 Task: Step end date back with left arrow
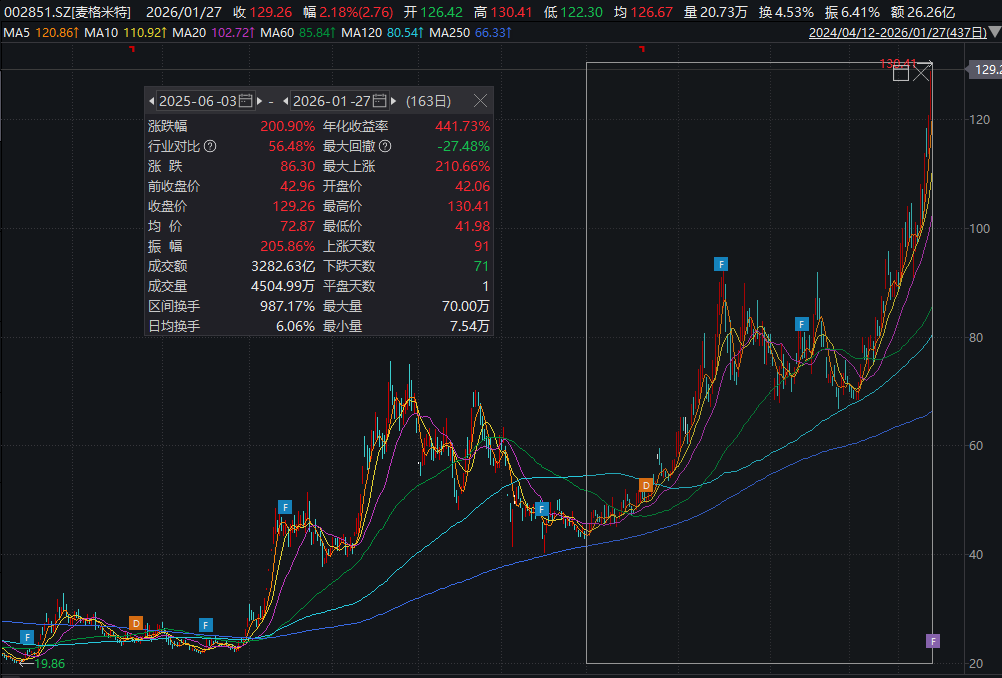(285, 101)
